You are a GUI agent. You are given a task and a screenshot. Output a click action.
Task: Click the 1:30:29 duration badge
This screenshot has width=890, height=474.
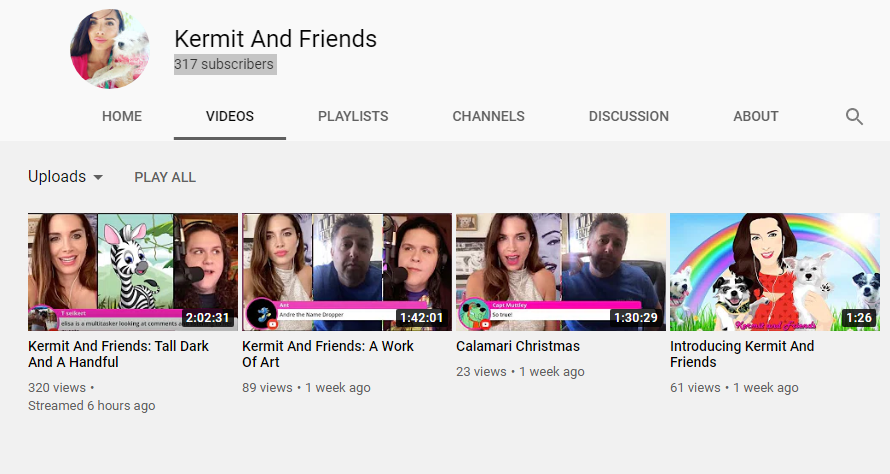[636, 318]
